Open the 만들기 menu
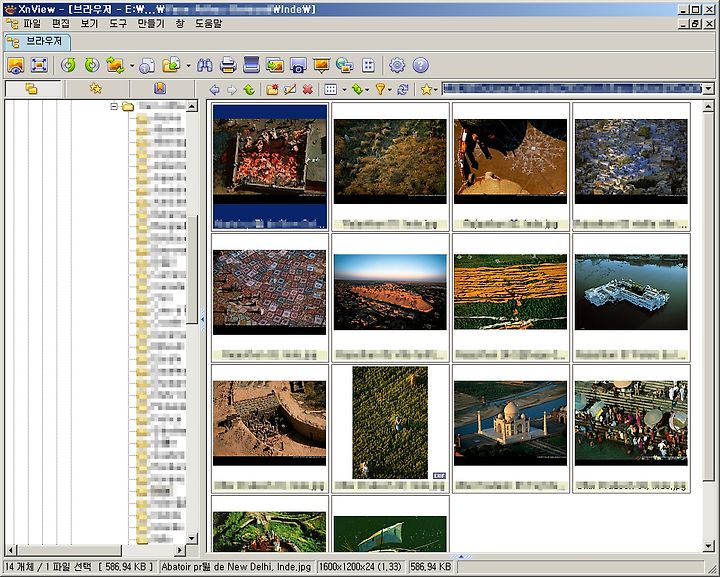Image resolution: width=720 pixels, height=577 pixels. [151, 23]
